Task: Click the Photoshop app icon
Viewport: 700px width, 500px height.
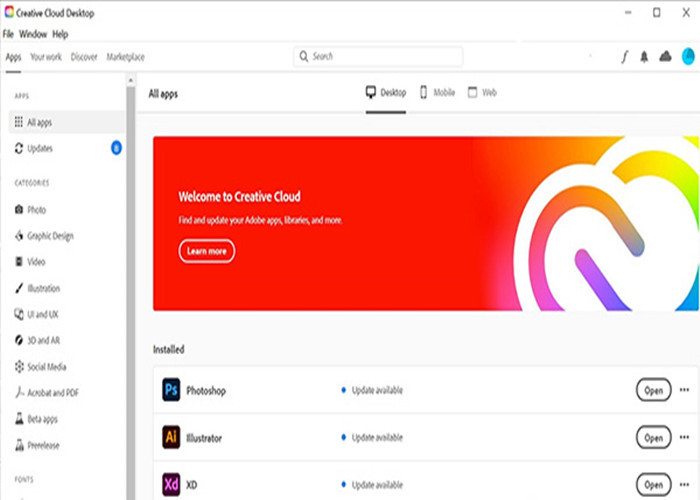Action: [171, 390]
